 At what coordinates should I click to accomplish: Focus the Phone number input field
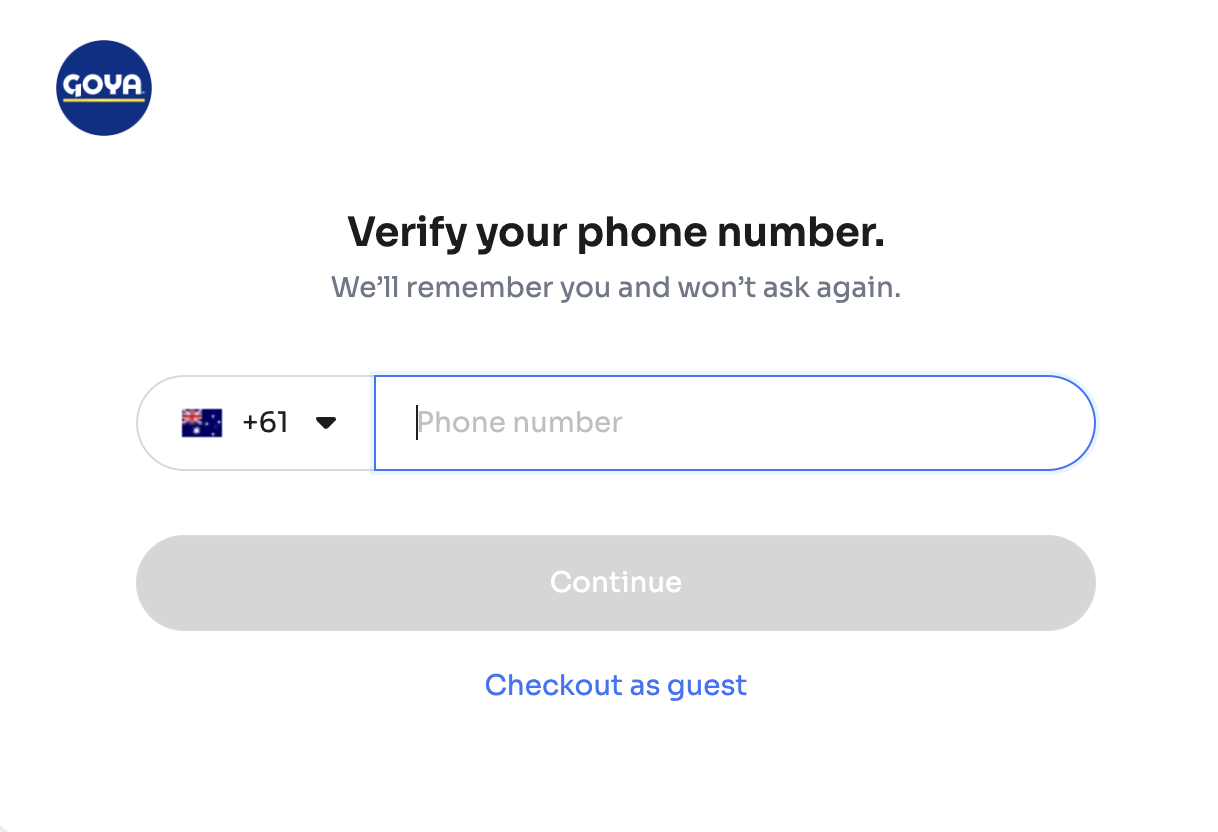734,423
